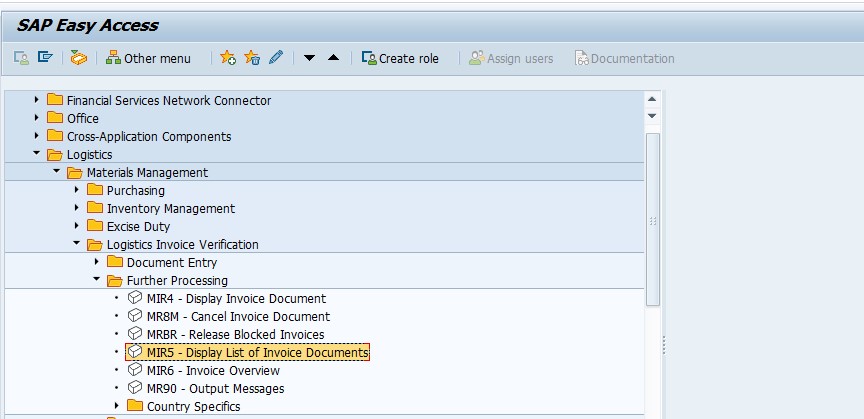Select the Office folder icon
This screenshot has width=864, height=419.
pyautogui.click(x=55, y=117)
